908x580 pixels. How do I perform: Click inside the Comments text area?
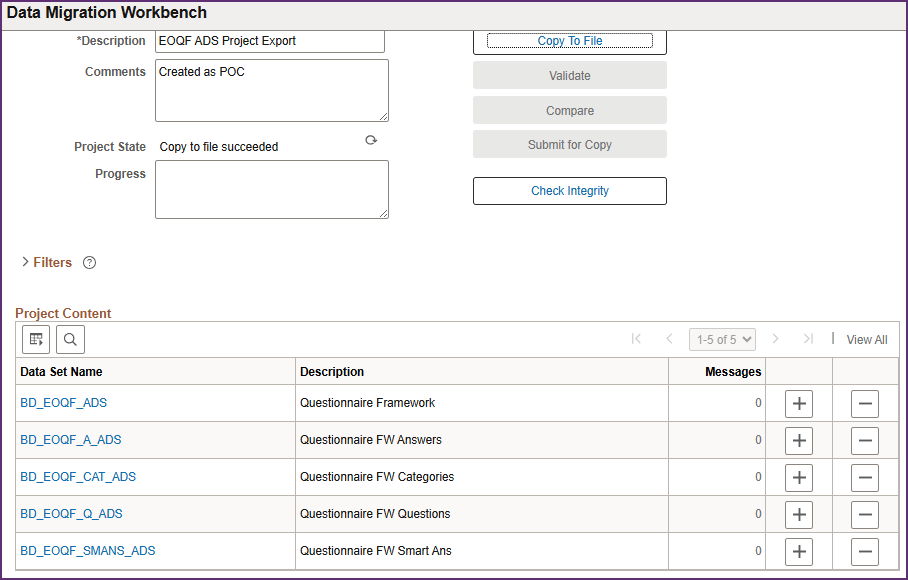(272, 90)
